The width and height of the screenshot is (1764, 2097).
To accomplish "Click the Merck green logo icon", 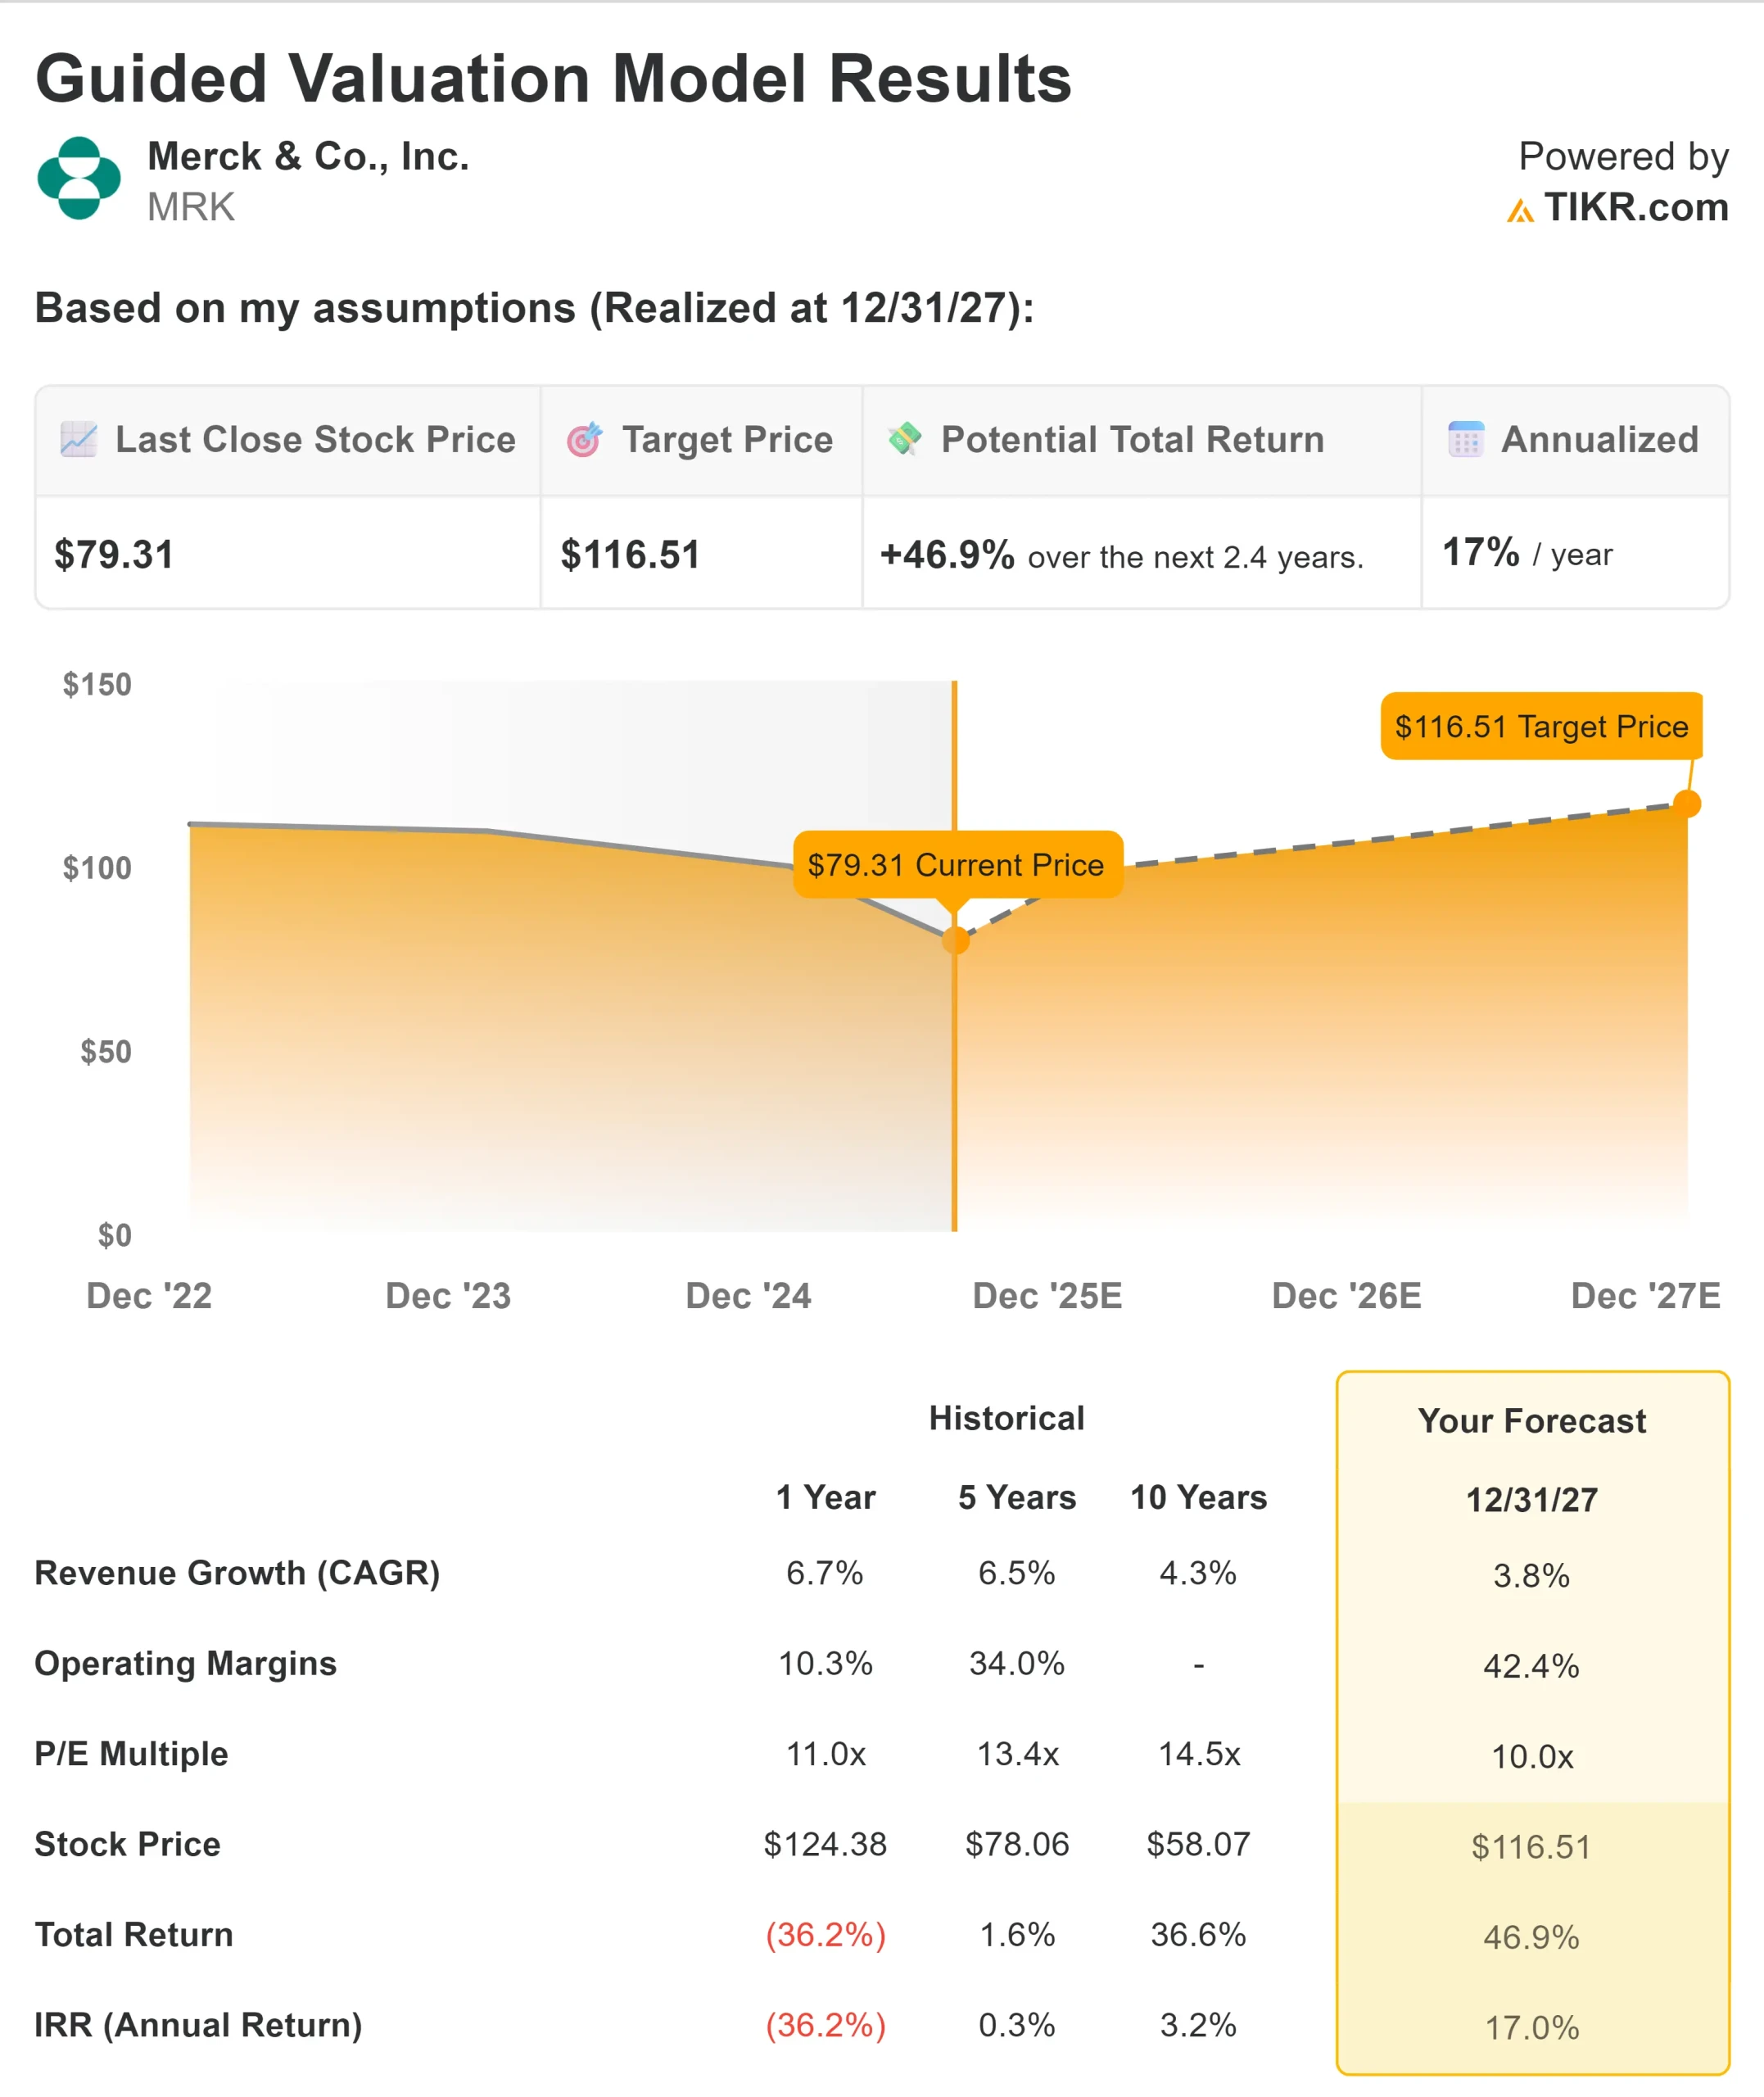I will [79, 178].
